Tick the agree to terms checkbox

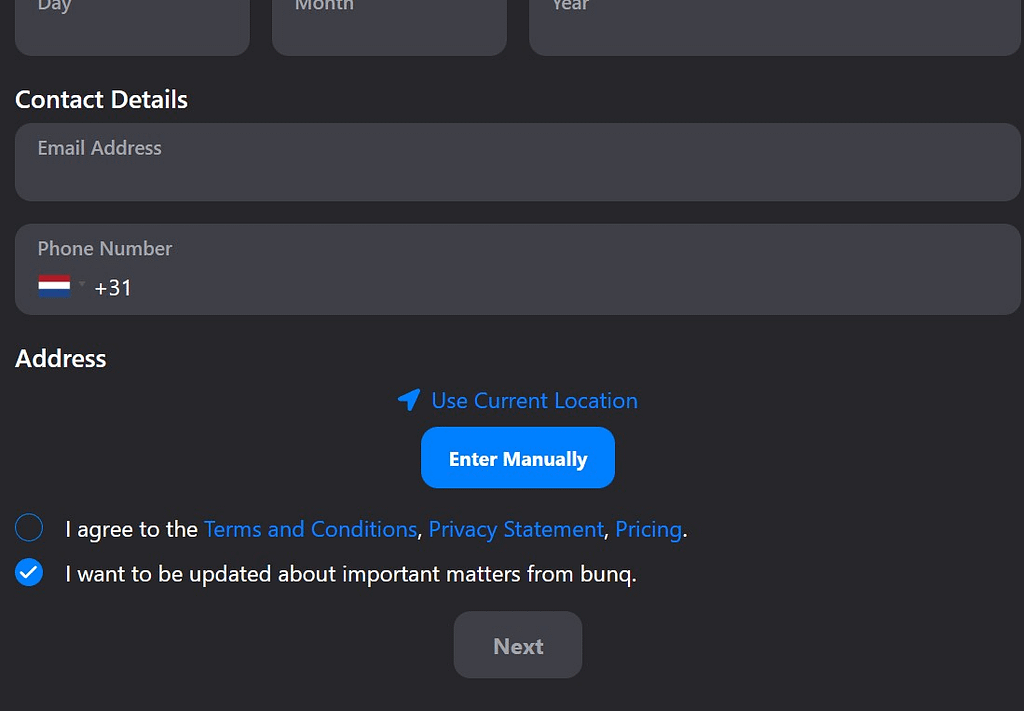pyautogui.click(x=29, y=528)
